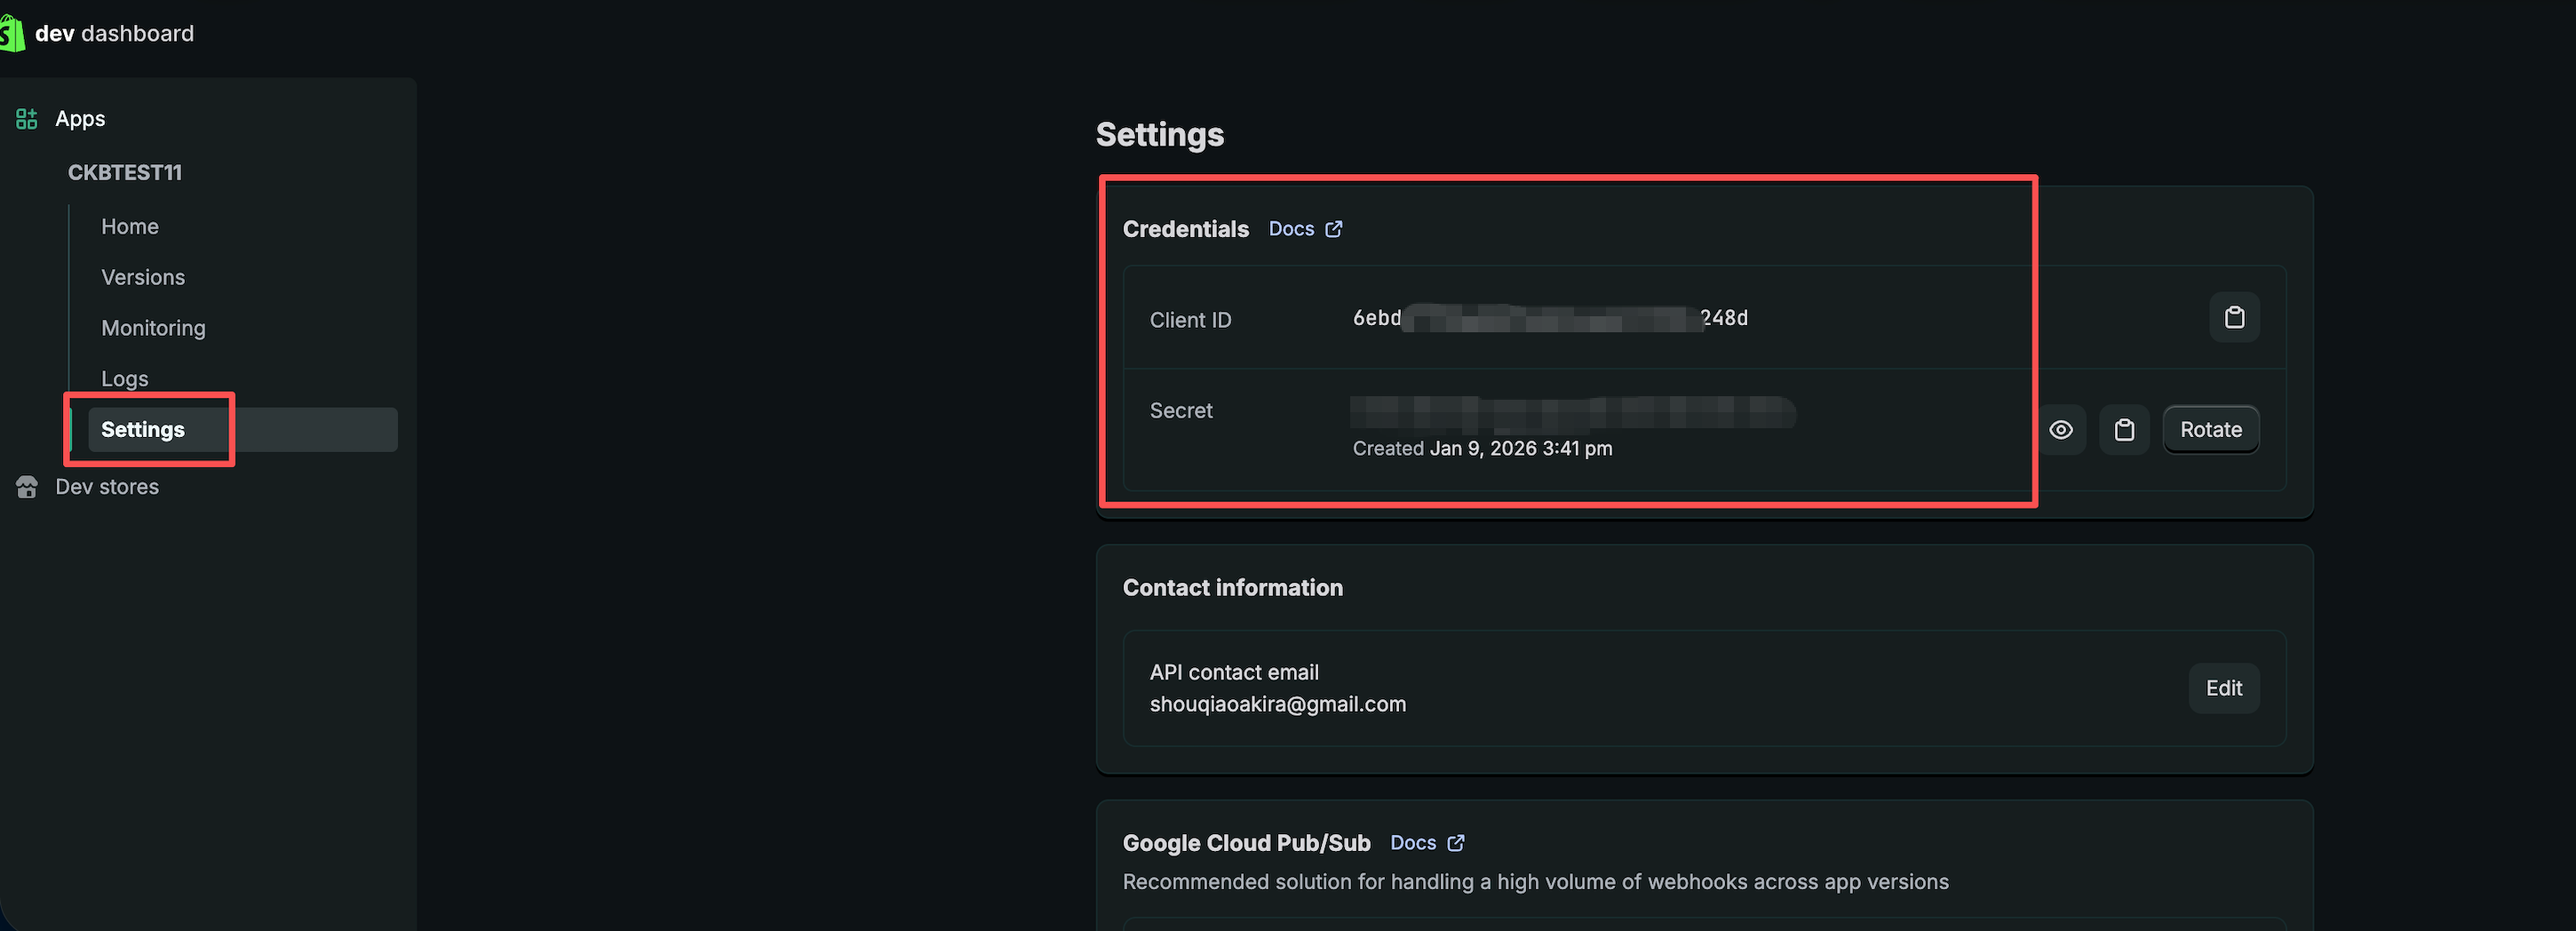Open the Credentials Docs link
2576x931 pixels.
pyautogui.click(x=1291, y=229)
